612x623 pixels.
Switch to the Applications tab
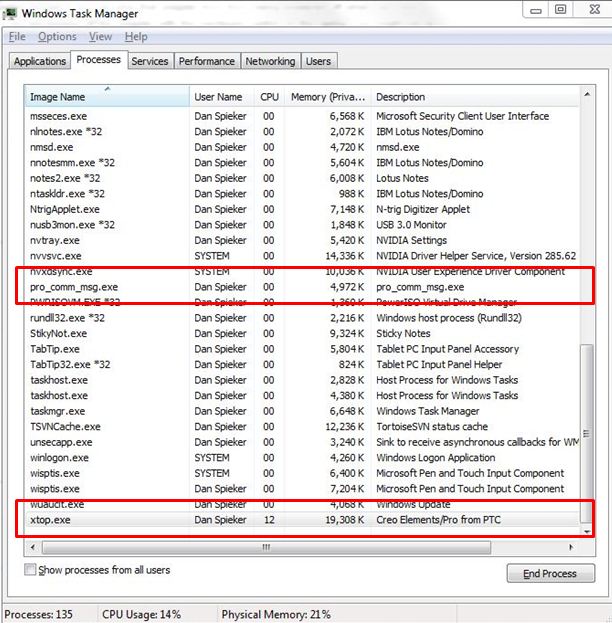40,61
